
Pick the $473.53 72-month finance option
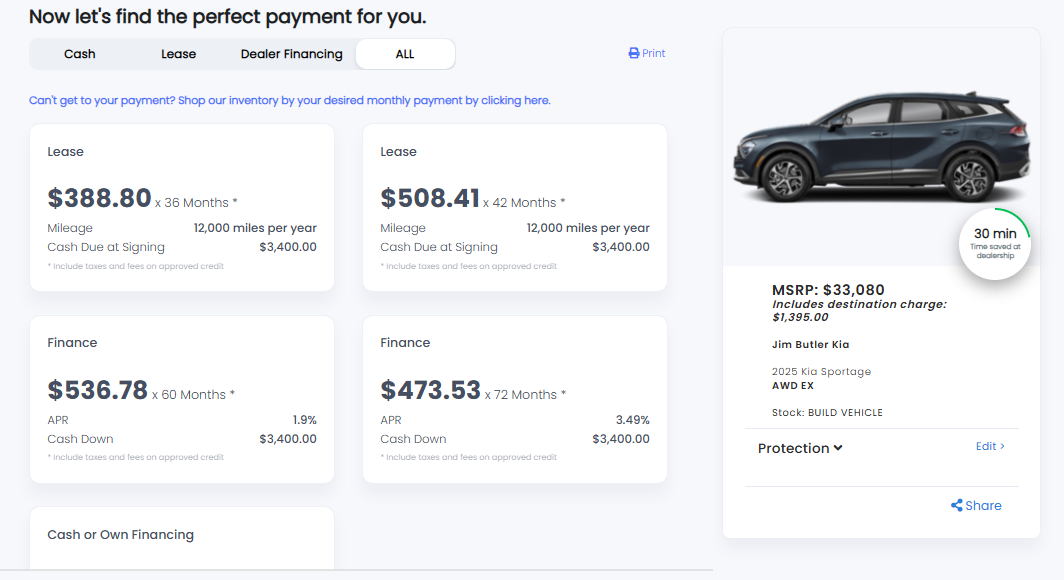[x=515, y=400]
